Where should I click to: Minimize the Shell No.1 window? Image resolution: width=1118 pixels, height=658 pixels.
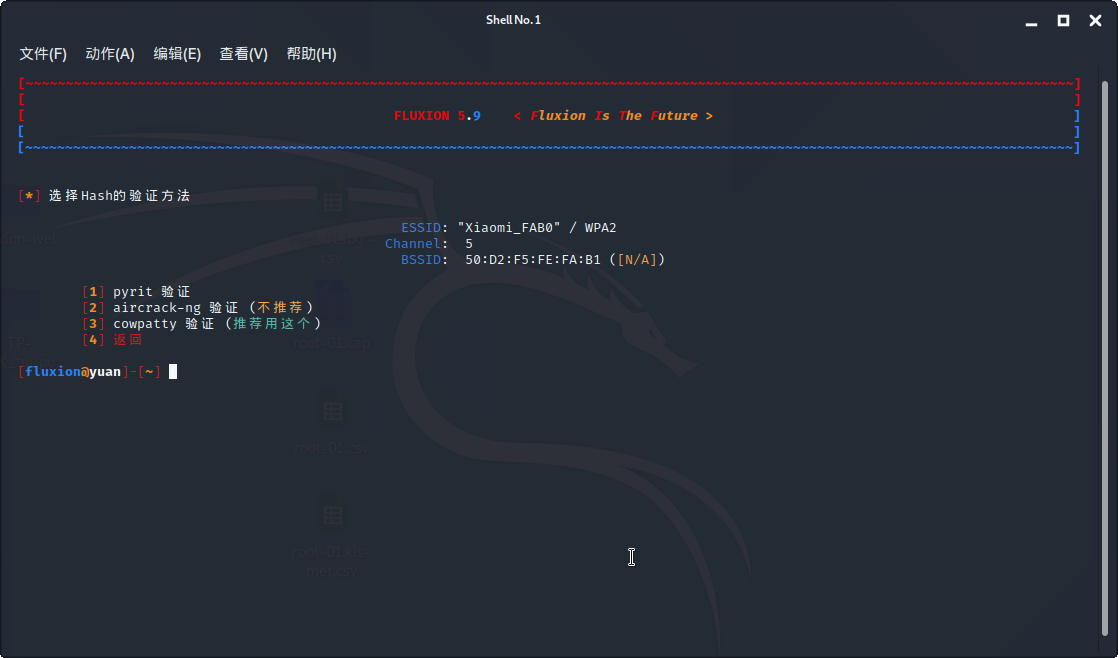[x=1031, y=21]
